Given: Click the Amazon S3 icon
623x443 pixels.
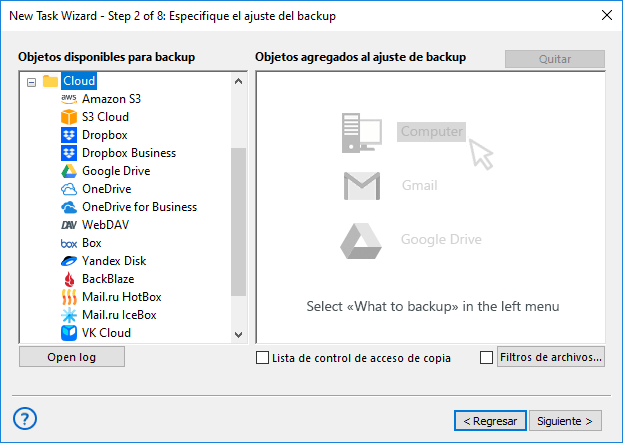Looking at the screenshot, I should pos(69,99).
